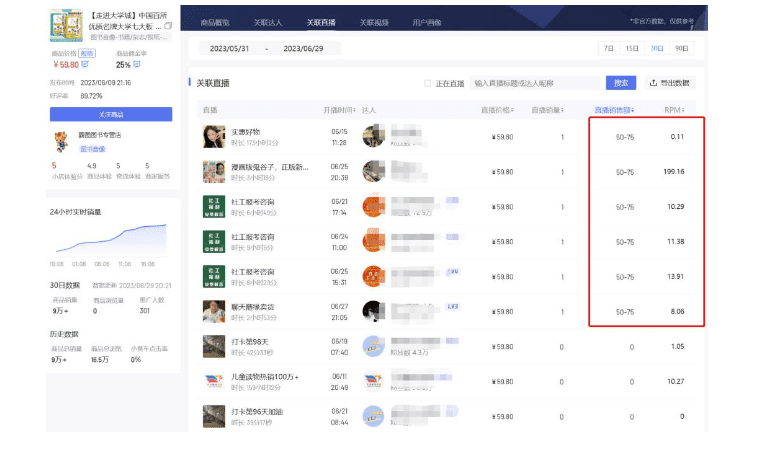
Task: Select the 7日 time range option
Action: pyautogui.click(x=607, y=48)
